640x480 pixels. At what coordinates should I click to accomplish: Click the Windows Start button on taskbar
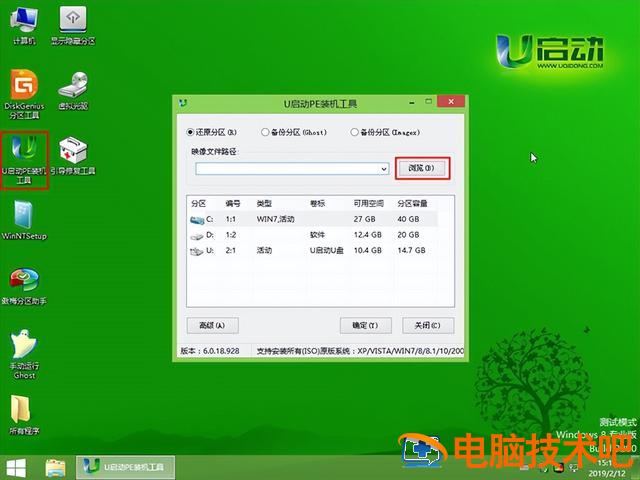click(17, 467)
